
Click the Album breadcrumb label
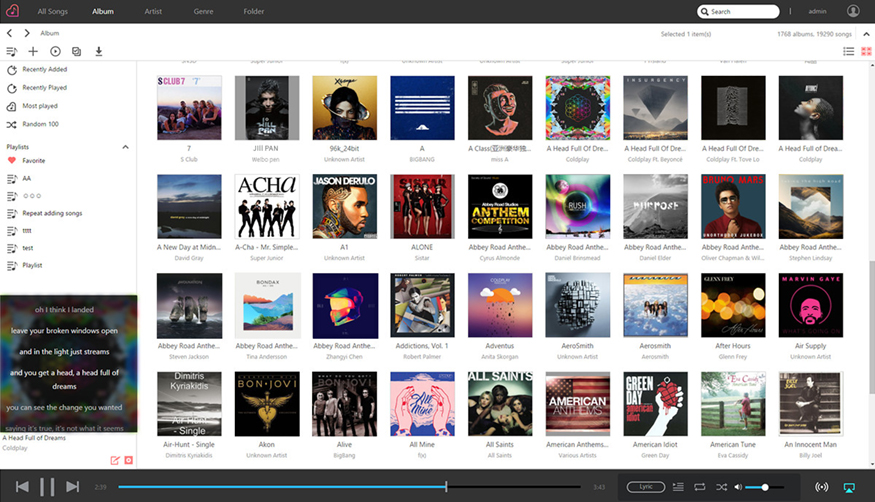tap(49, 33)
